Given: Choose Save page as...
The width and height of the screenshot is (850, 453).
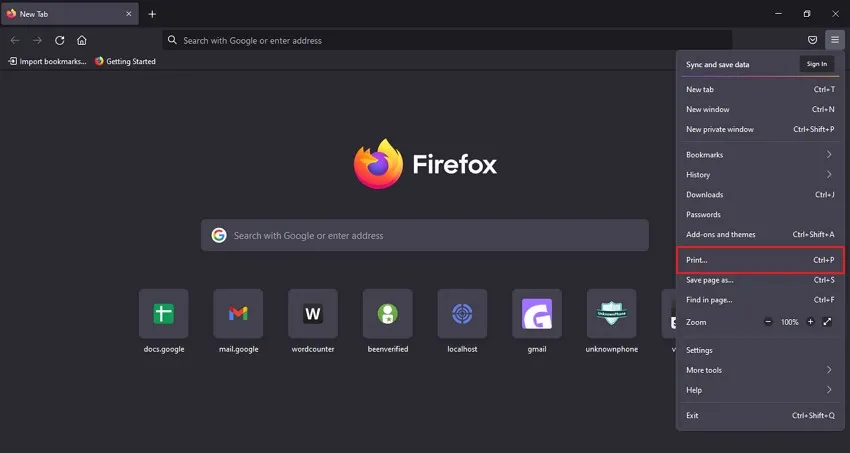Looking at the screenshot, I should pos(760,280).
